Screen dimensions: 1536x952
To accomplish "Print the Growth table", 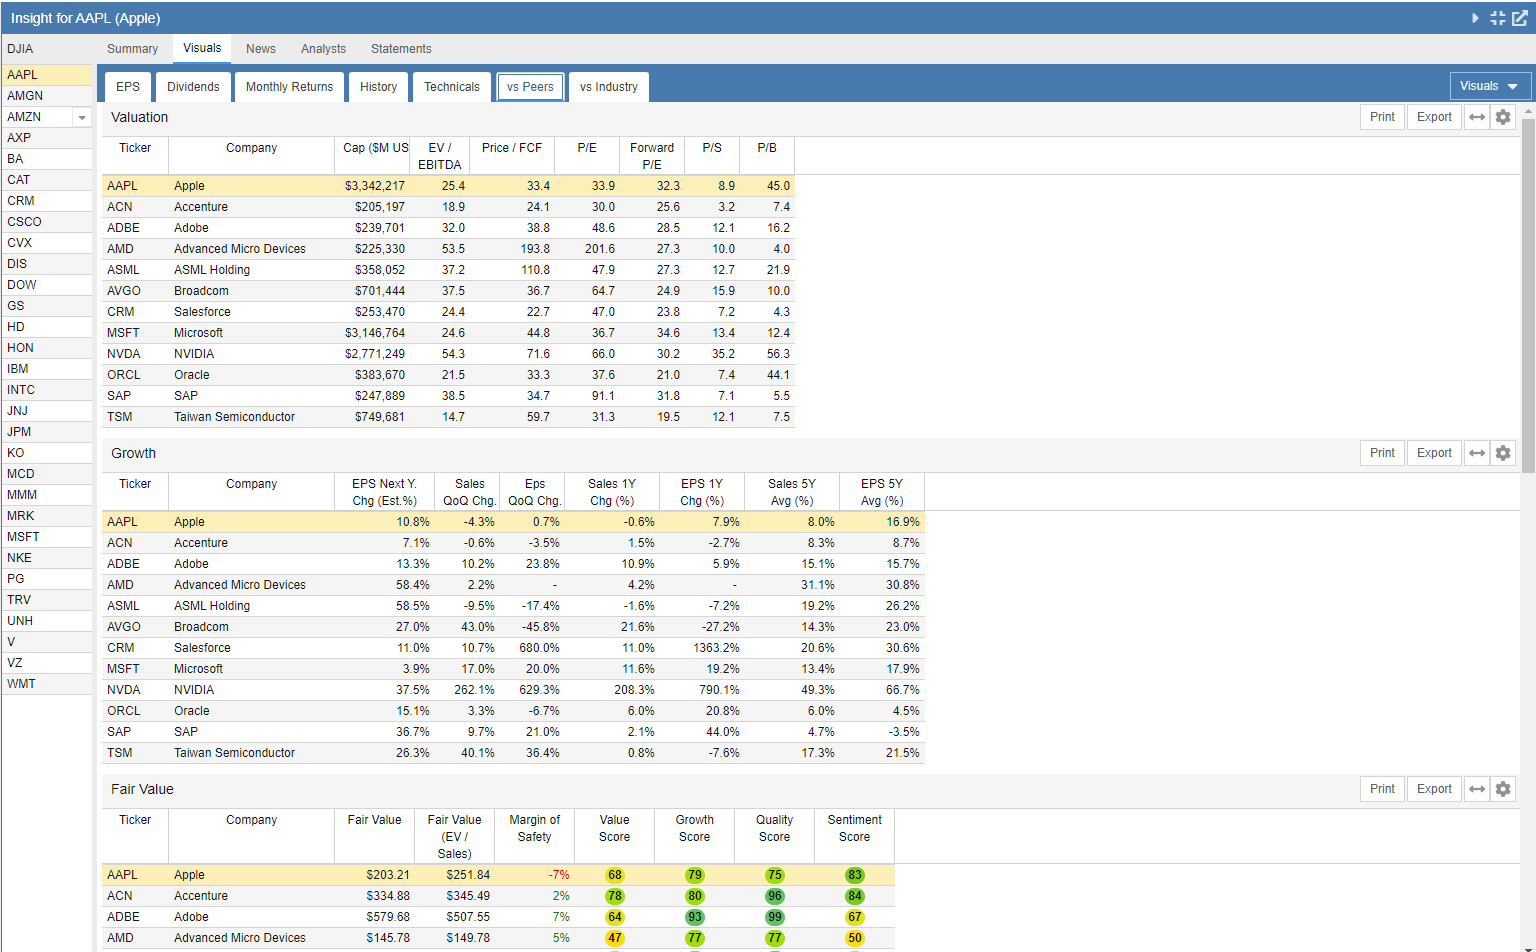I will coord(1382,453).
